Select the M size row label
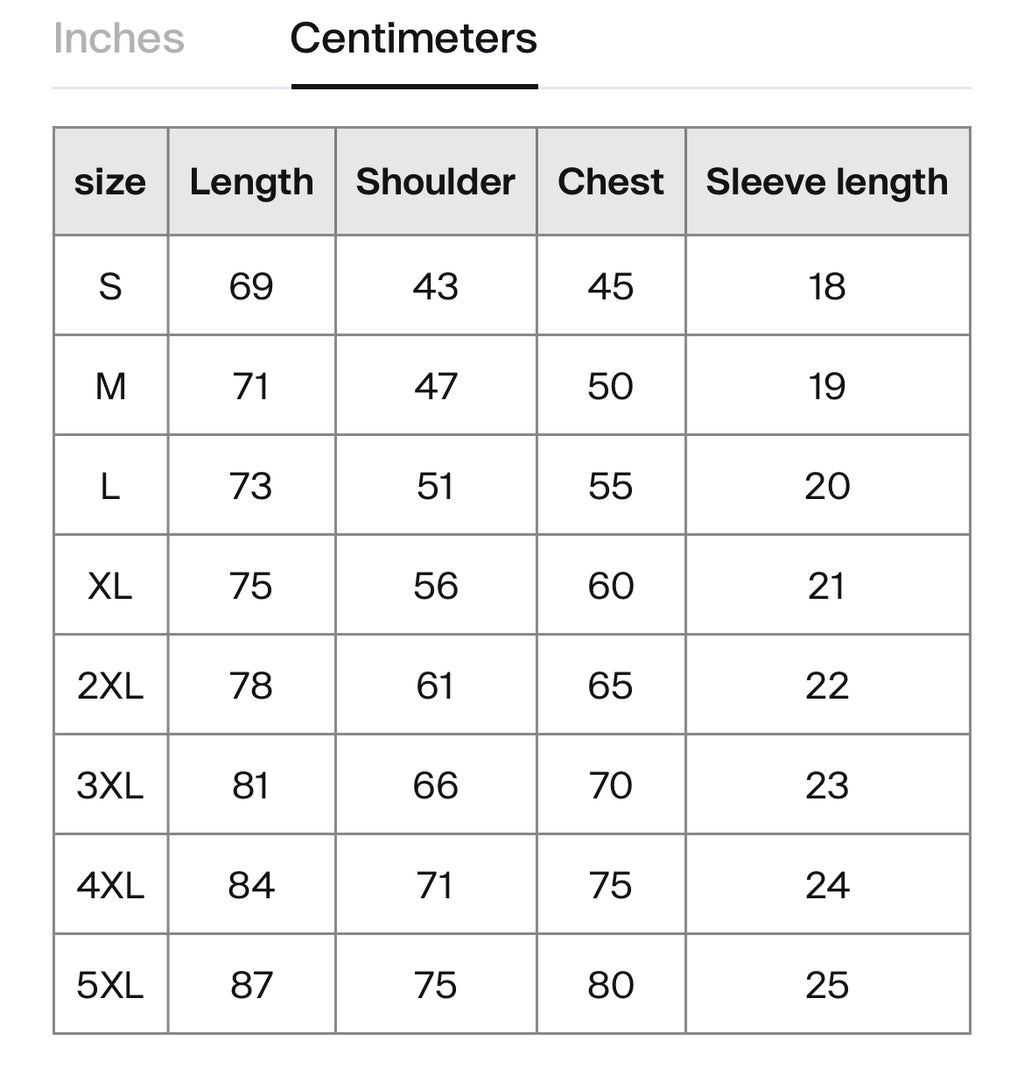 [x=110, y=386]
